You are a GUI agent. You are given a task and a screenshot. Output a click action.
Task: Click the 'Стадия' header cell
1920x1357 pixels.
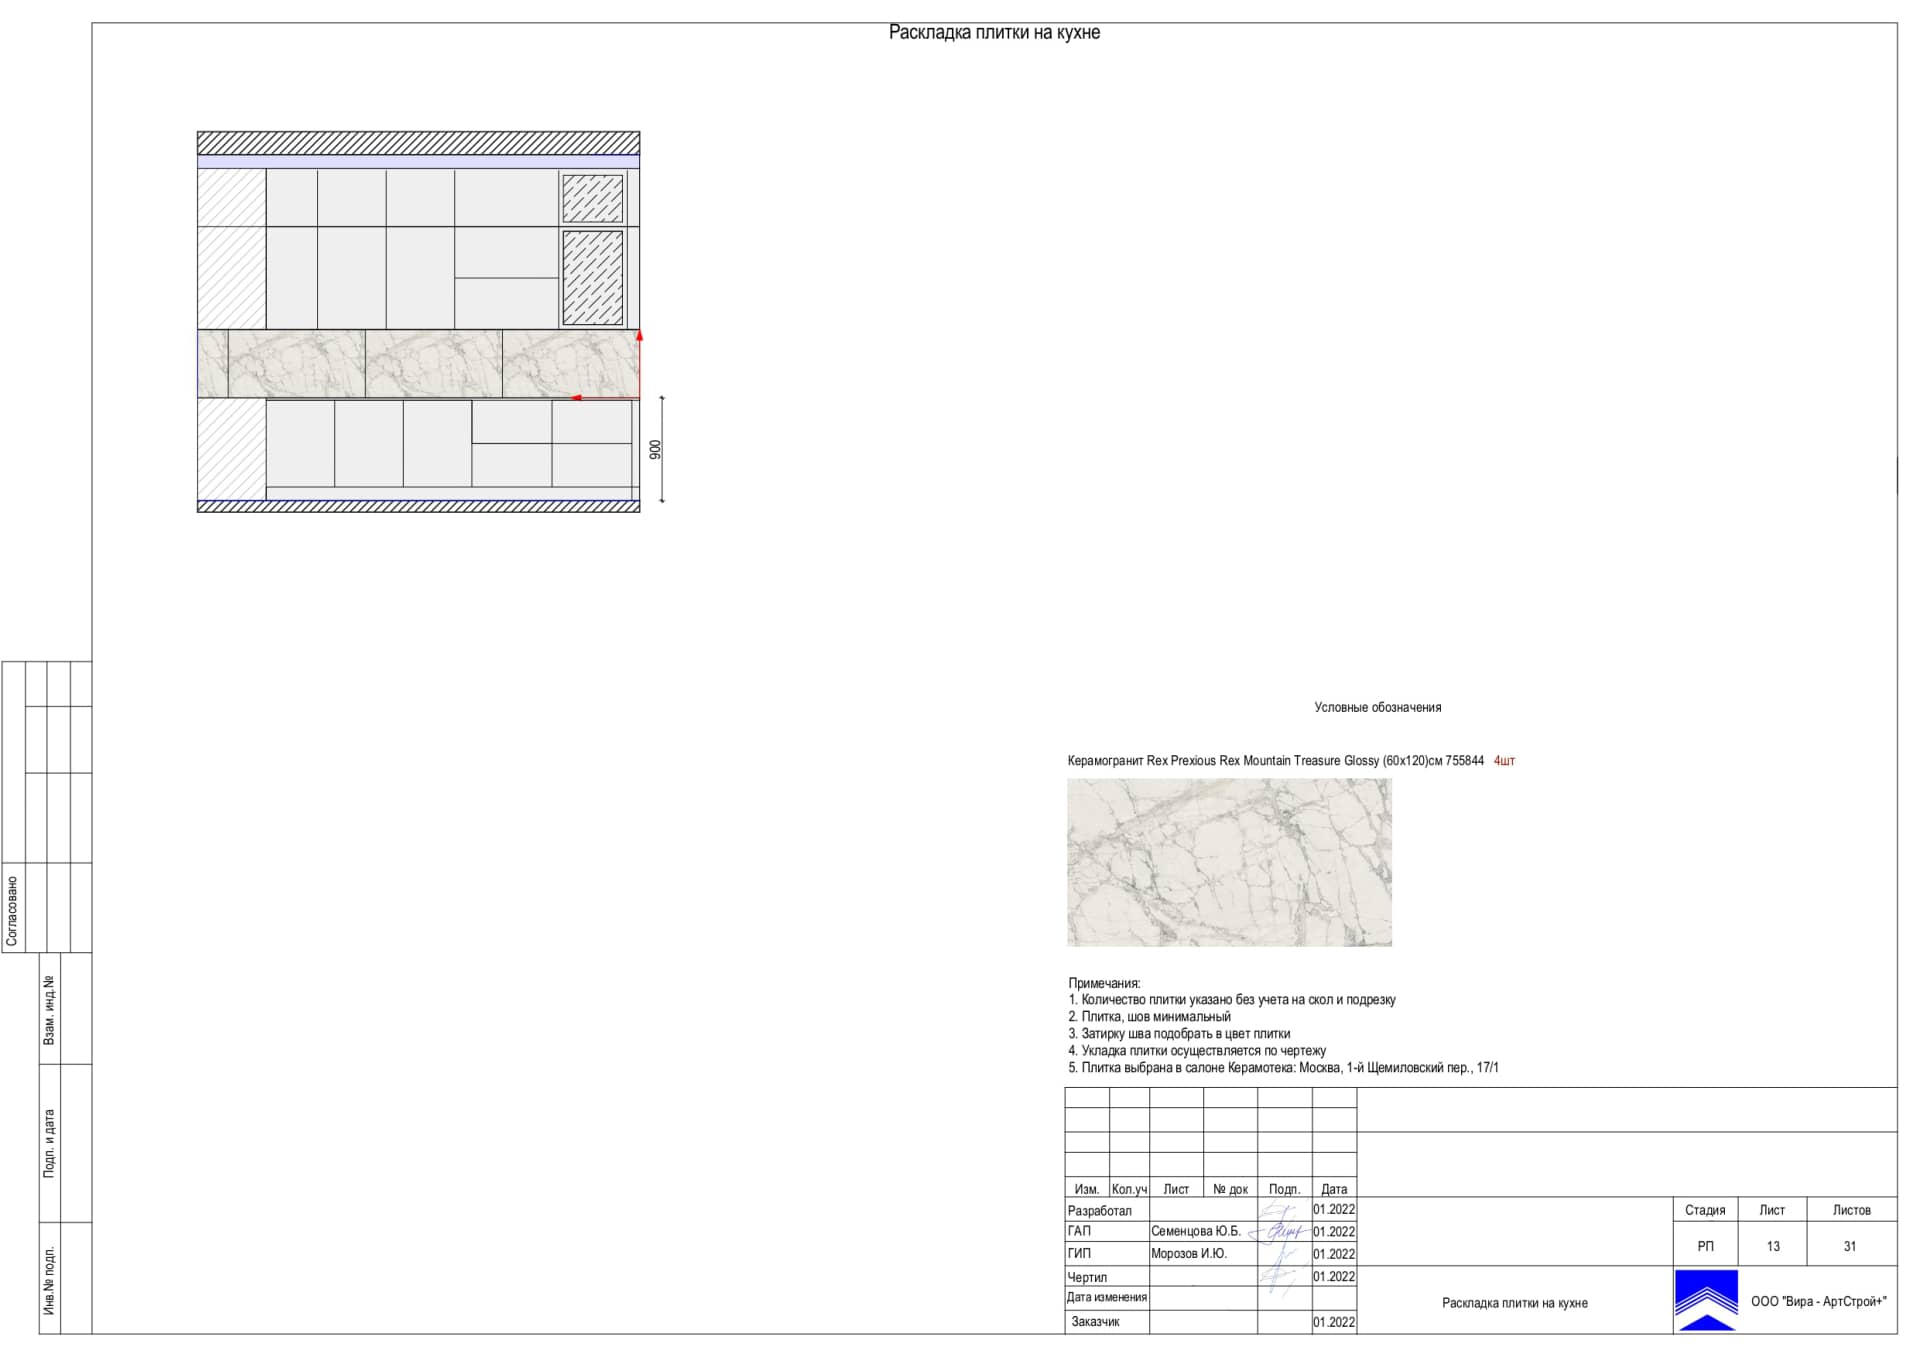[x=1705, y=1210]
